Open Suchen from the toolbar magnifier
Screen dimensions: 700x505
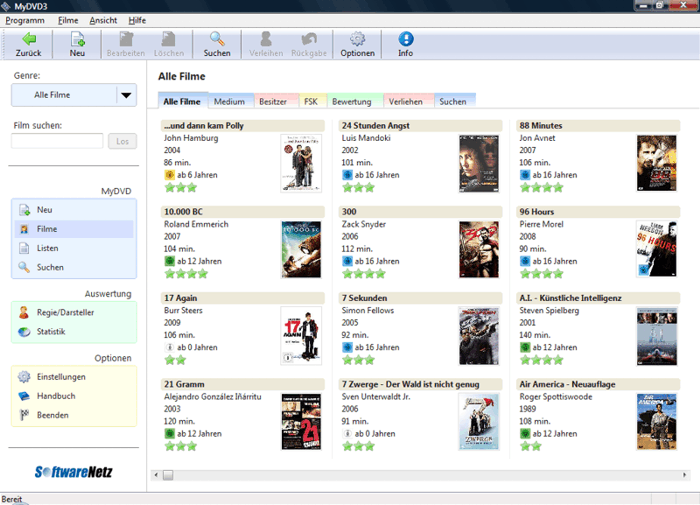point(217,39)
